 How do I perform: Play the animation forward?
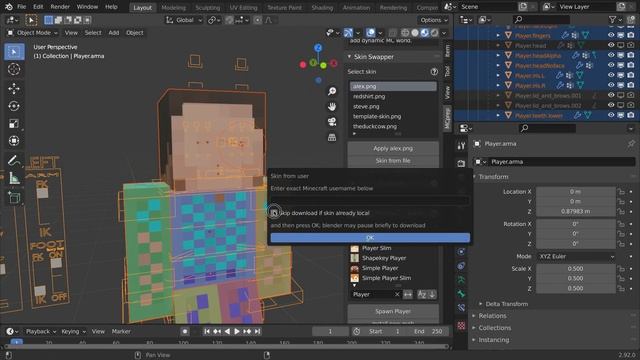pos(237,331)
